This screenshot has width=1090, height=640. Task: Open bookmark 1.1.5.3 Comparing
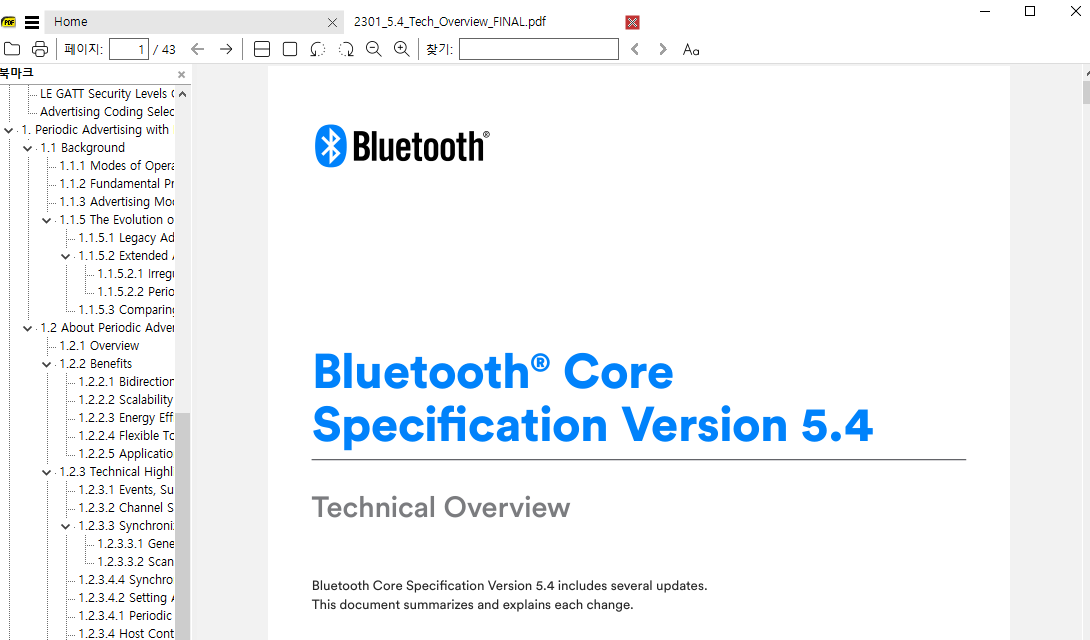pos(126,310)
